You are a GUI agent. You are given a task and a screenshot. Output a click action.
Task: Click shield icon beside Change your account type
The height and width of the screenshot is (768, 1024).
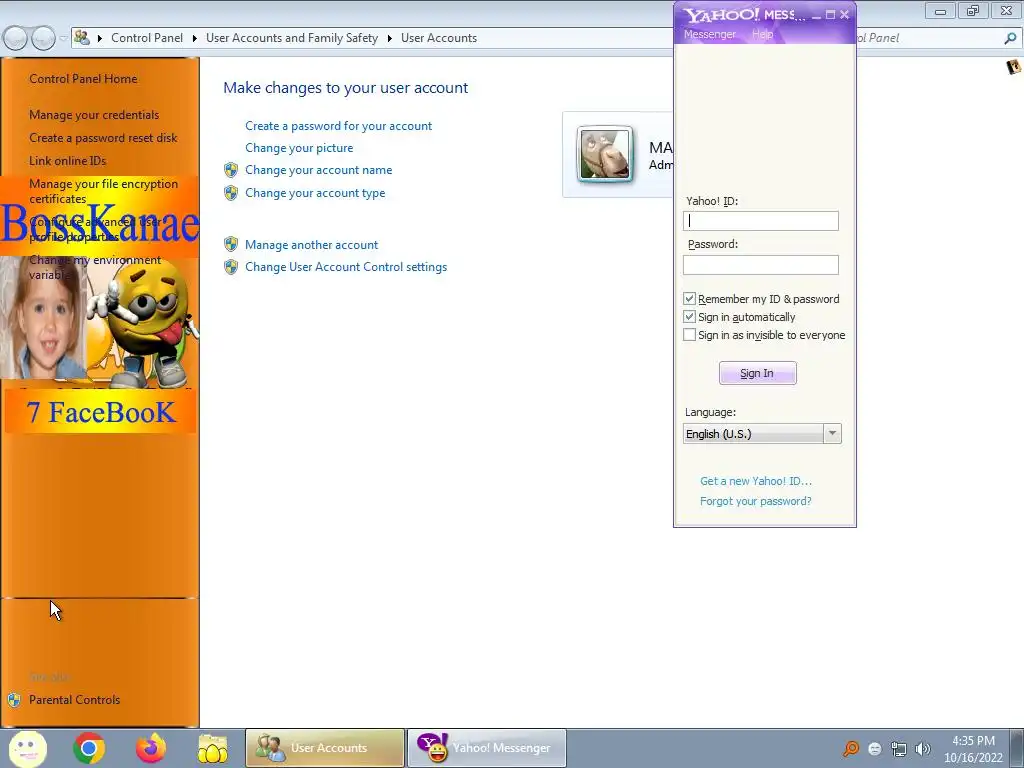[x=231, y=193]
